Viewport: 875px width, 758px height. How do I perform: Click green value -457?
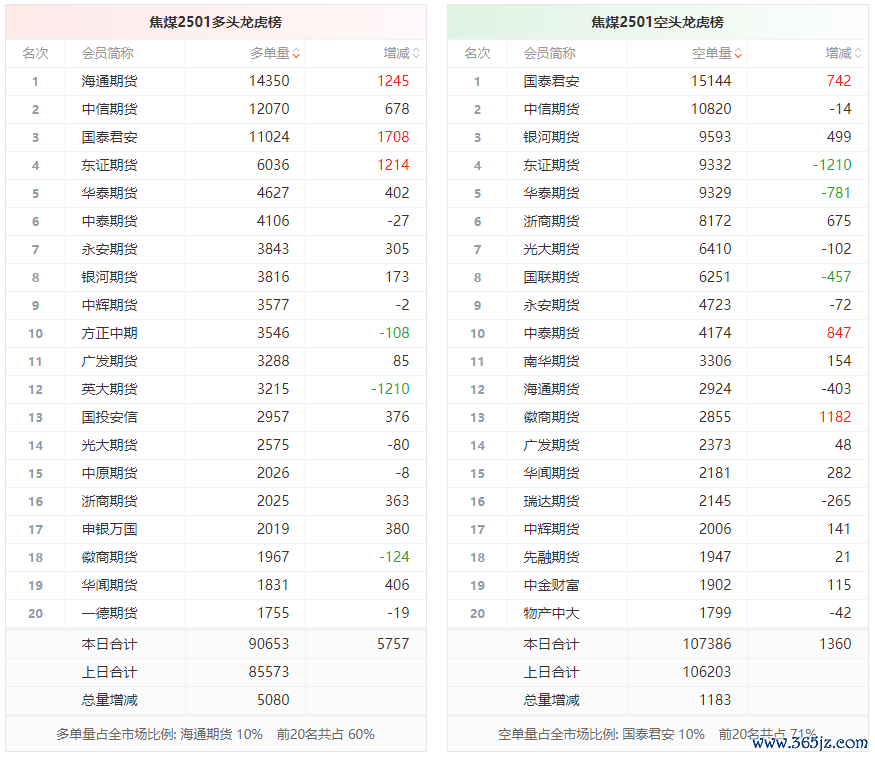coord(836,277)
